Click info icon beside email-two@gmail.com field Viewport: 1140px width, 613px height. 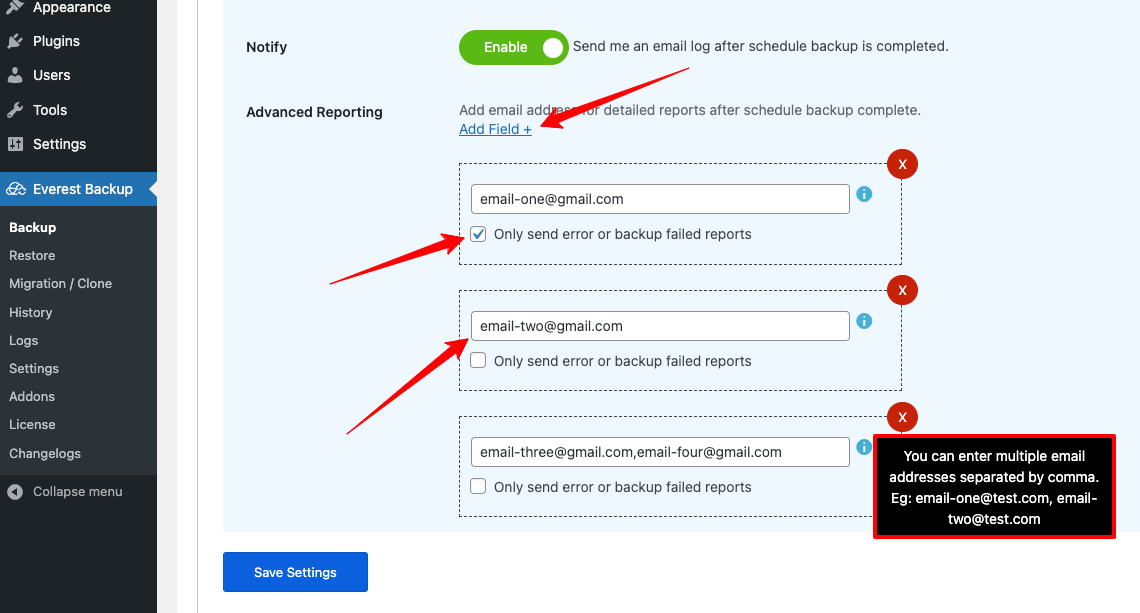(x=865, y=321)
